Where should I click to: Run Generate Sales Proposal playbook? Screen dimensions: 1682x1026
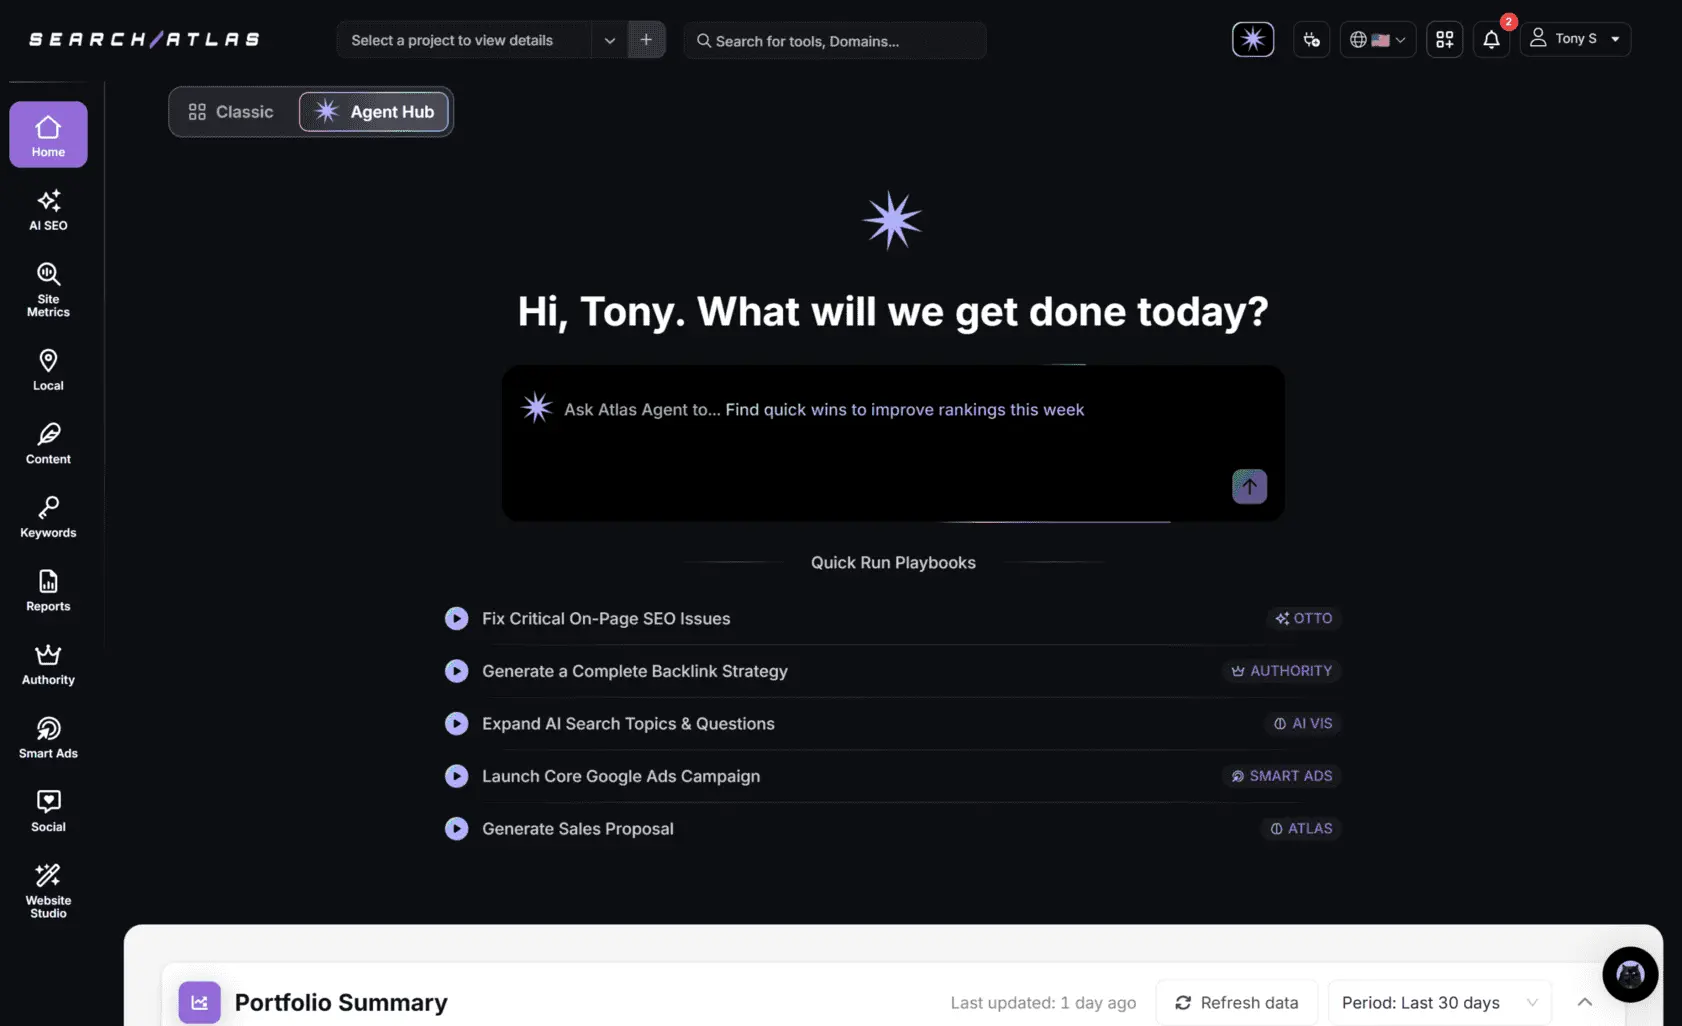[456, 828]
